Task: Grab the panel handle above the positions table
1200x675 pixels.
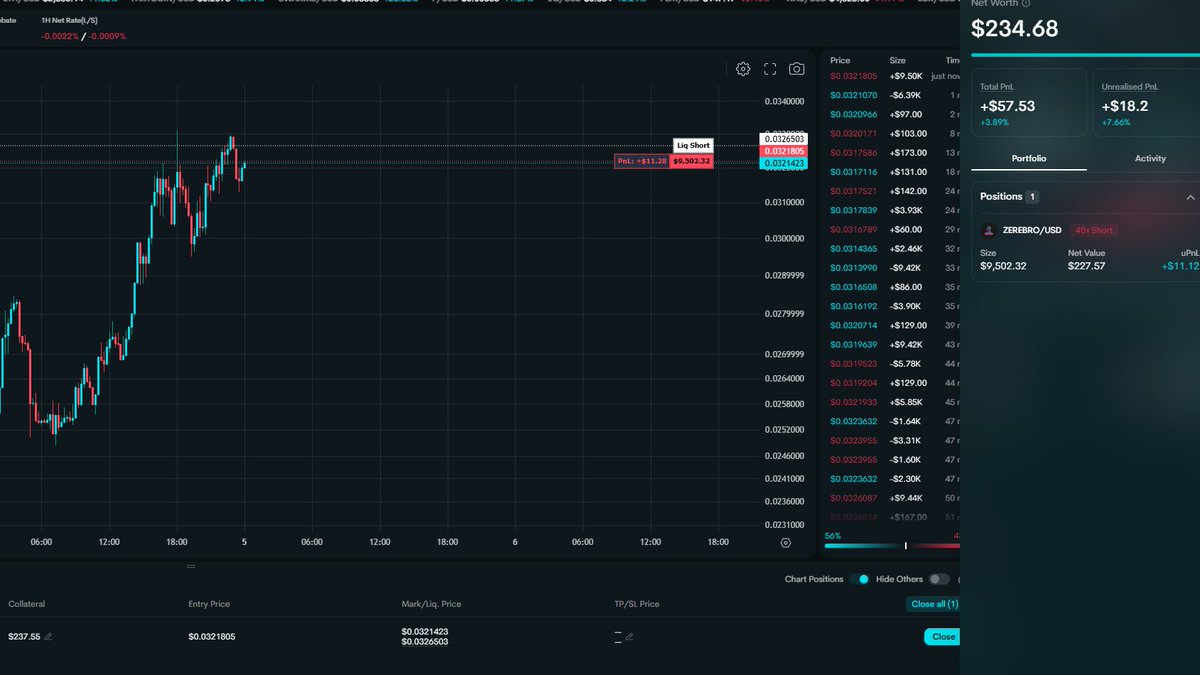Action: 191,566
